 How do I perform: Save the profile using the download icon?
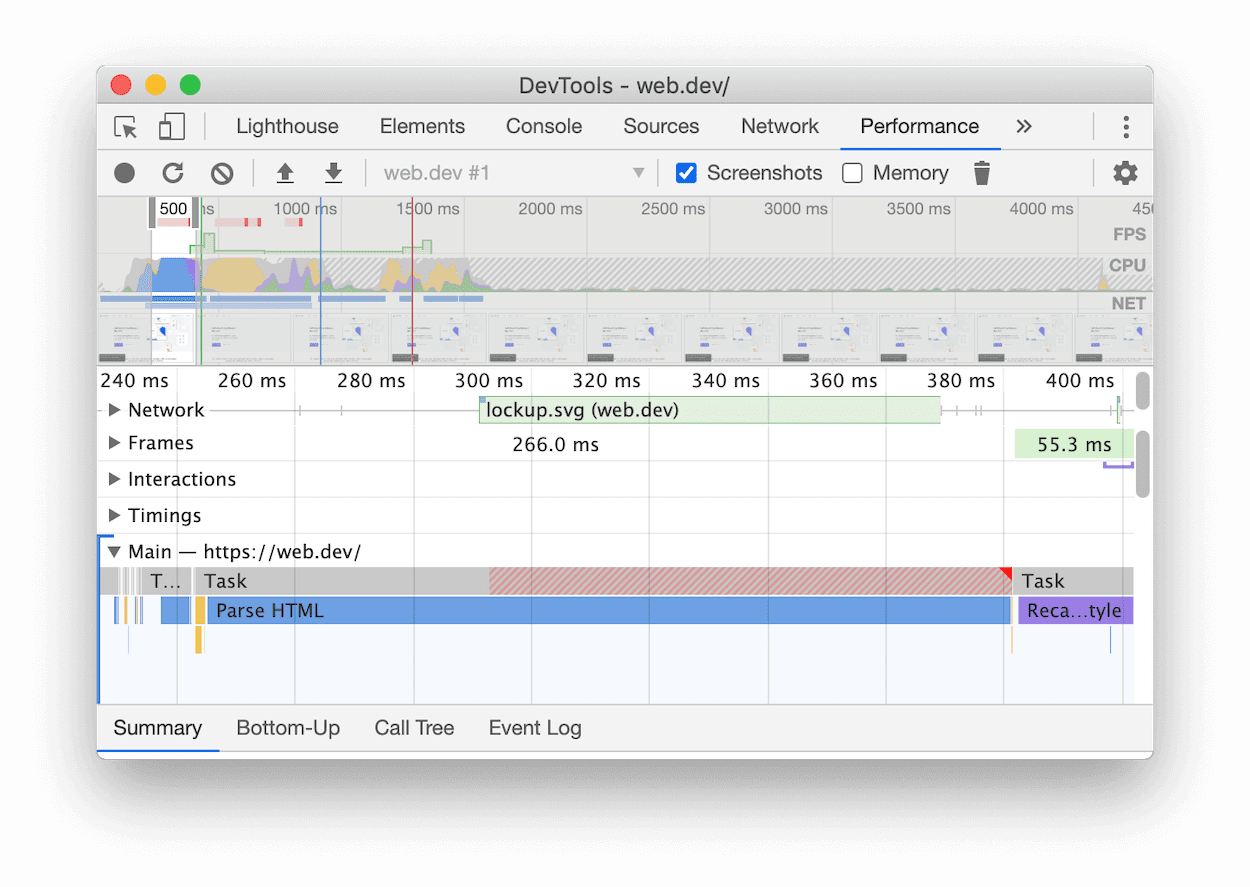coord(334,172)
